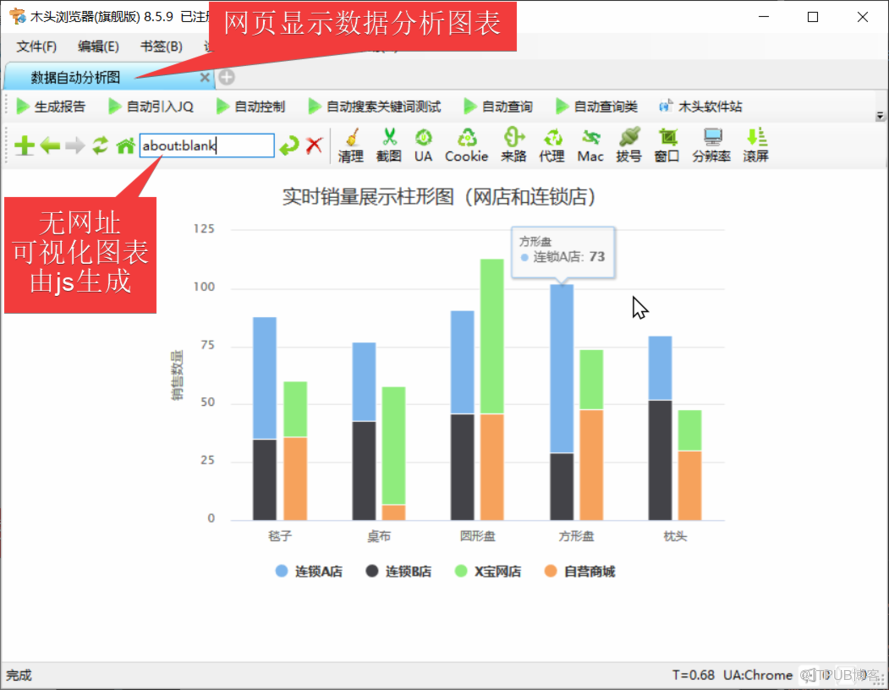Click the 销售数量 y-axis title
This screenshot has height=690, width=889.
[x=177, y=375]
